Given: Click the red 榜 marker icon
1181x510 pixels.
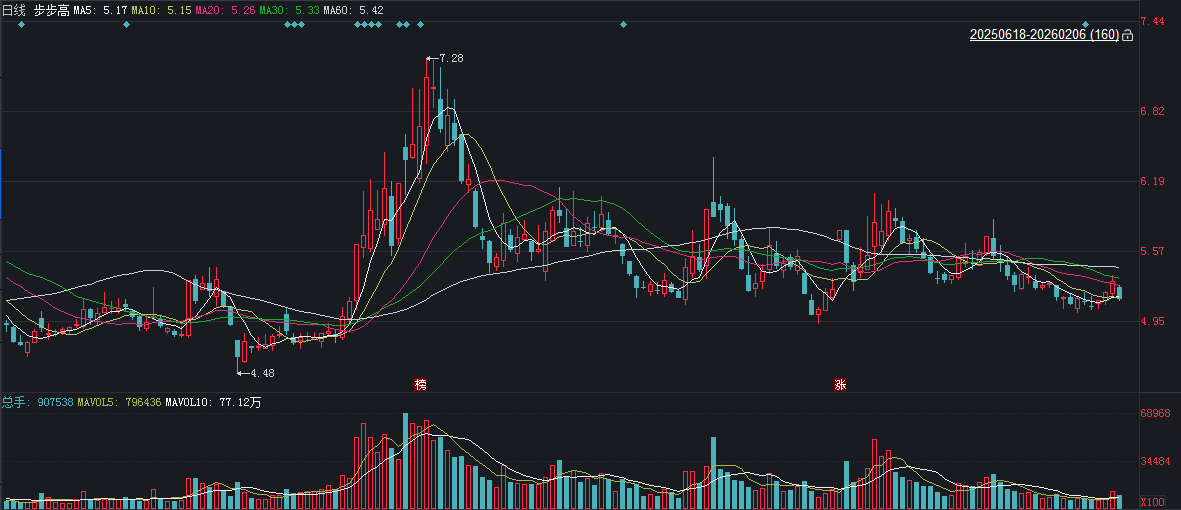Looking at the screenshot, I should (421, 384).
